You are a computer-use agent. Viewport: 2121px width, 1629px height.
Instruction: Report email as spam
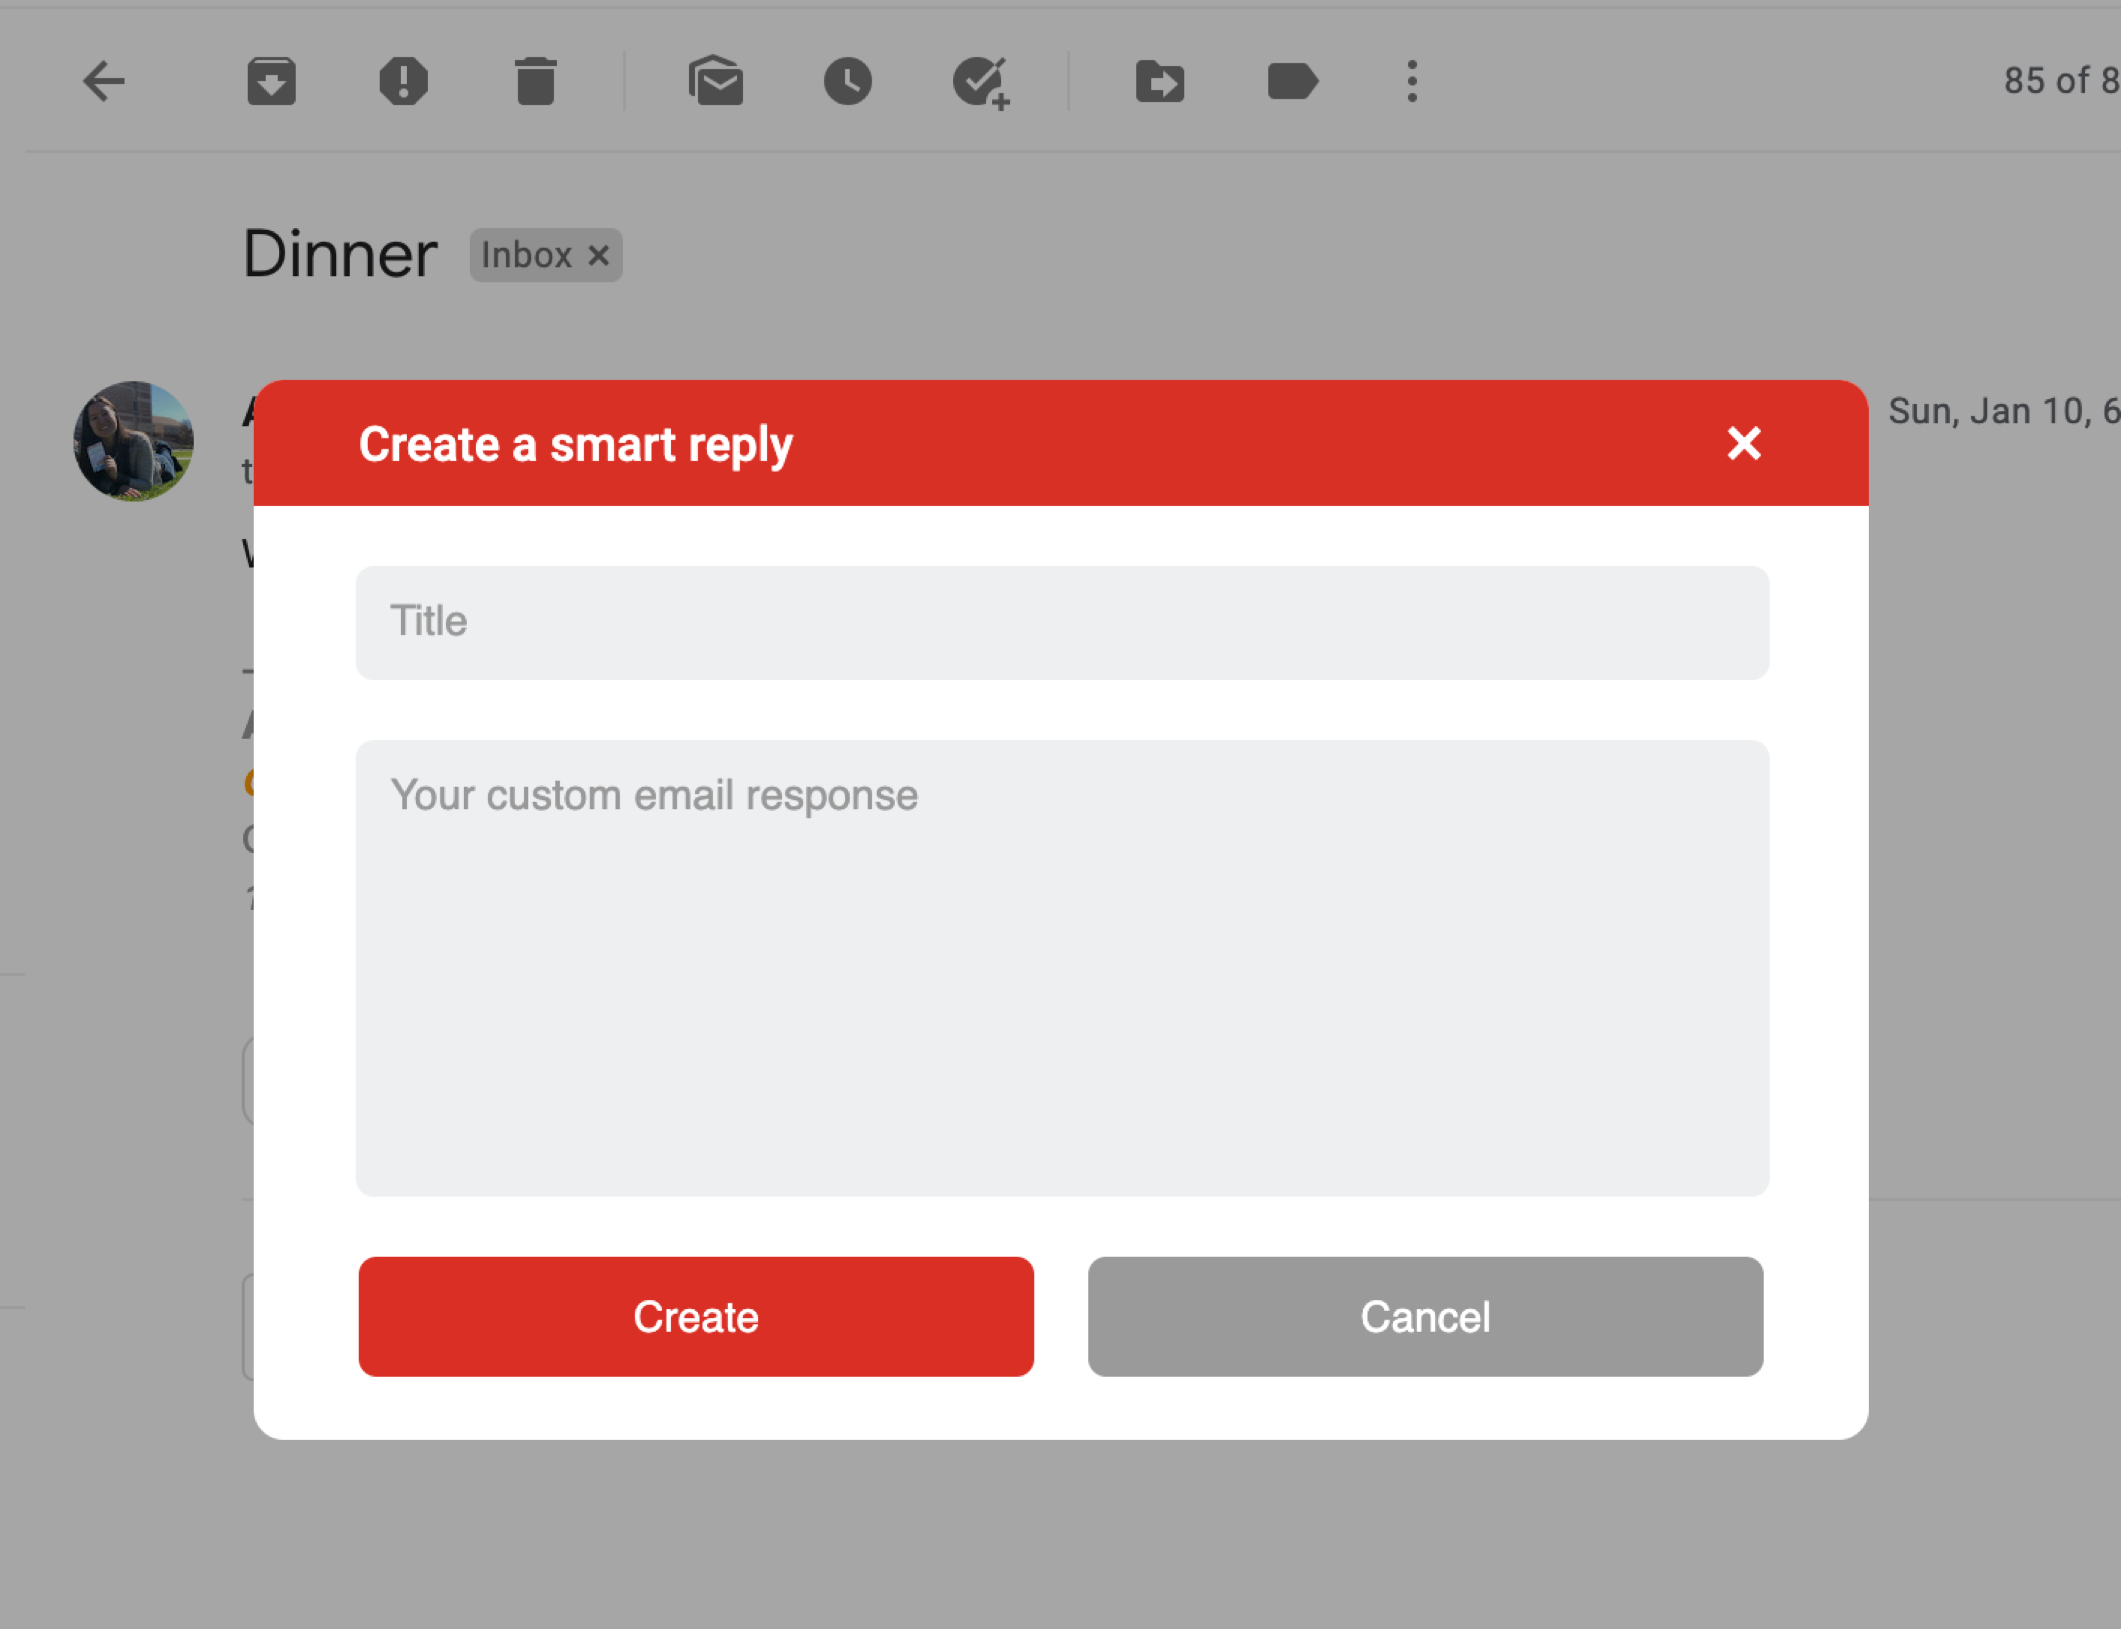pos(403,81)
